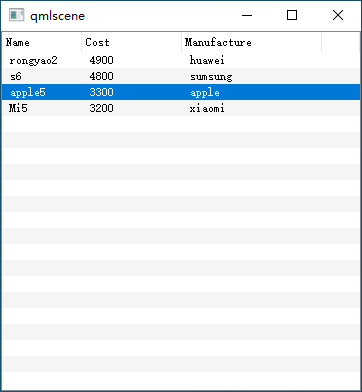Click the apple manufacturer cell
Screen dimensions: 362x392
(x=205, y=93)
